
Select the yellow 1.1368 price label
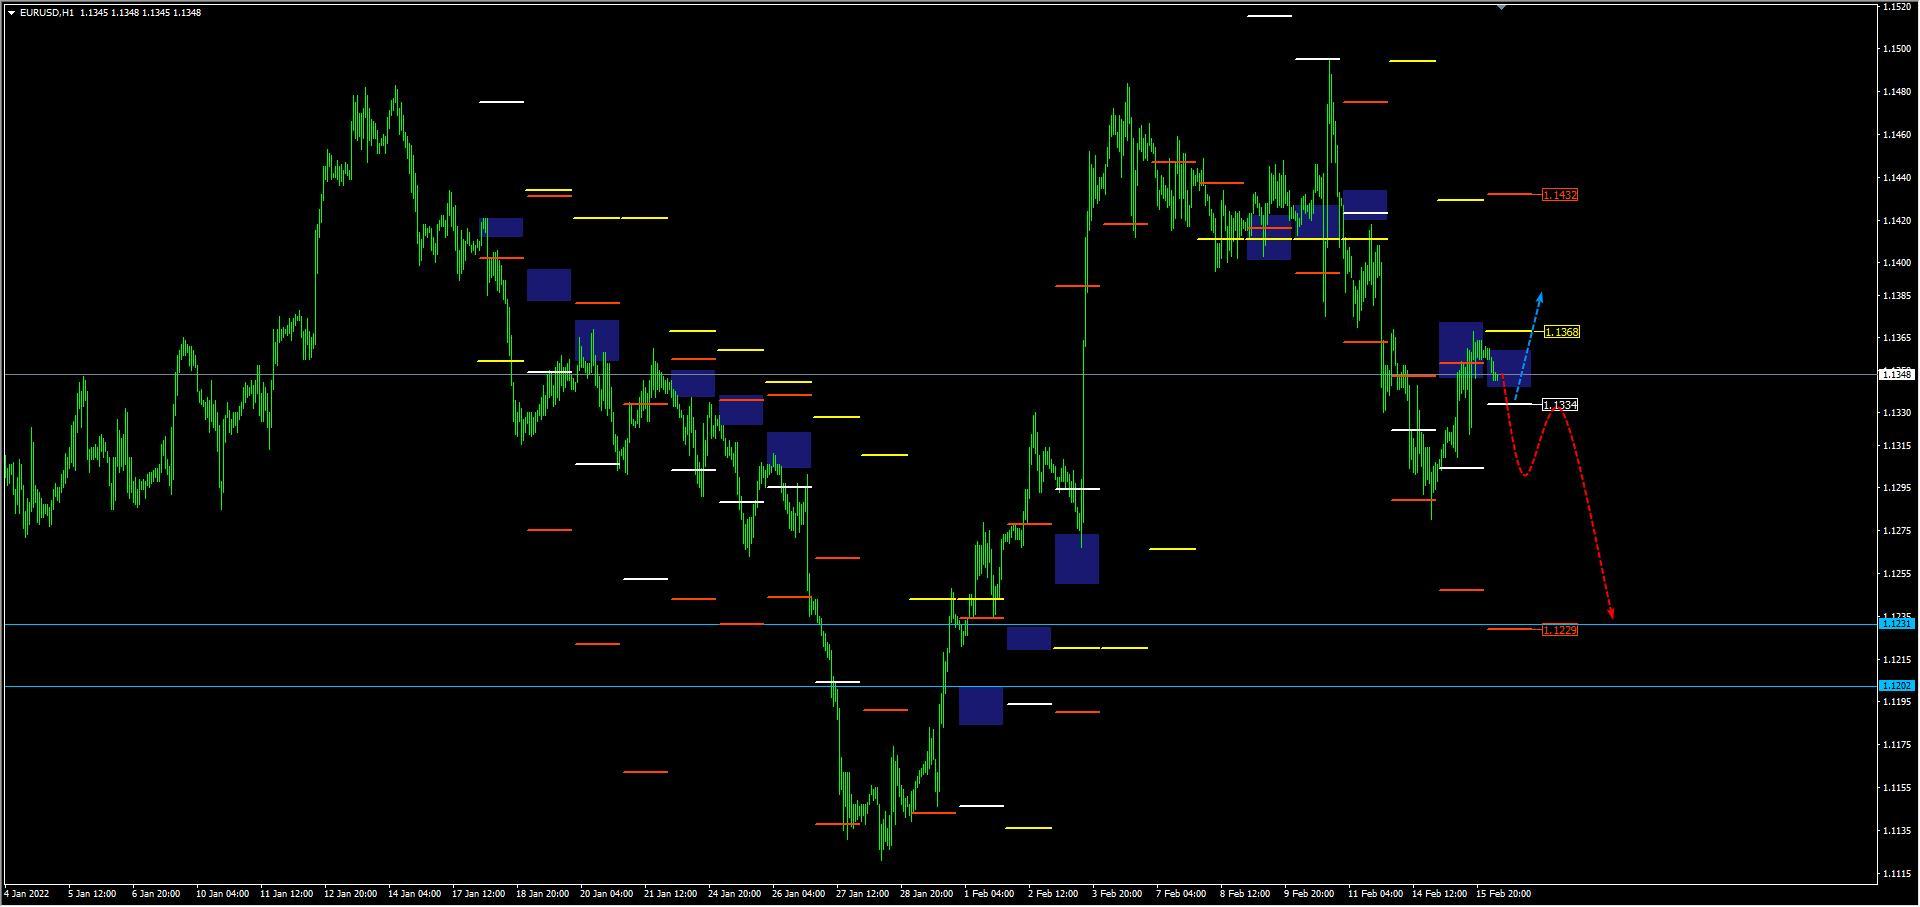tap(1561, 332)
